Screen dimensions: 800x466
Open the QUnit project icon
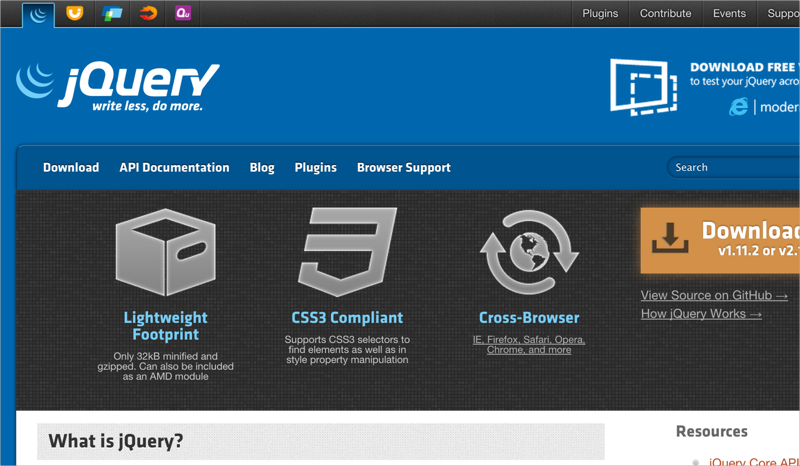pos(183,14)
